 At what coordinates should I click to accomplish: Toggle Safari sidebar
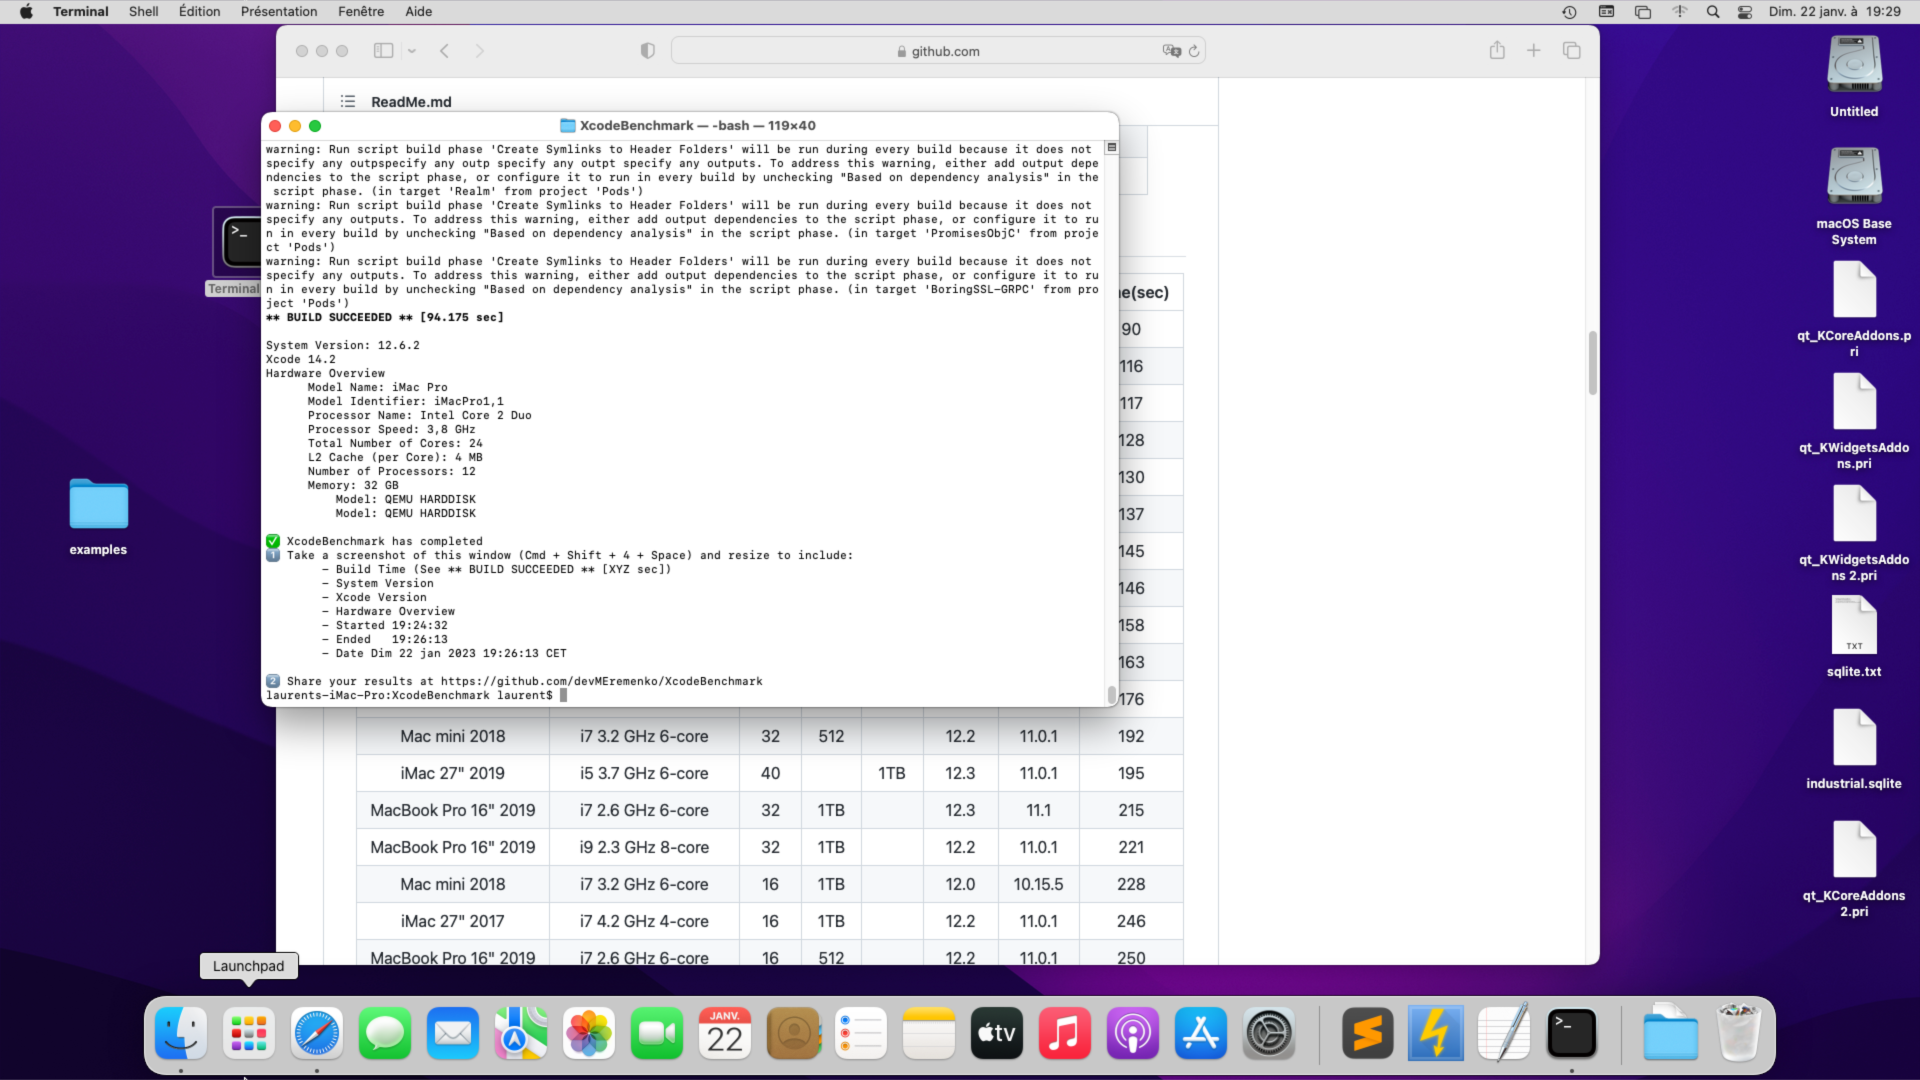(383, 51)
